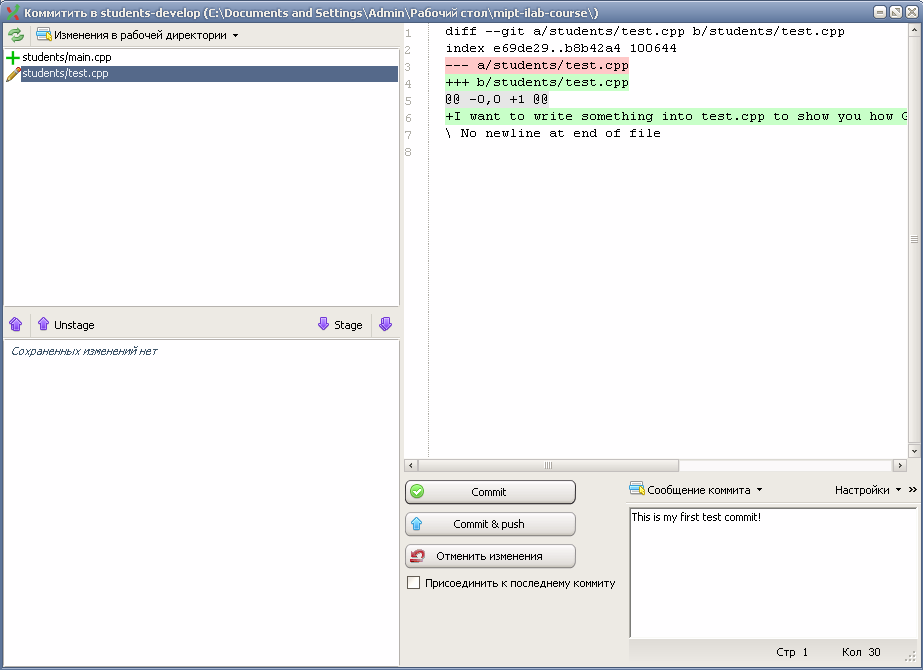
Task: Open the 'Настройки' dropdown menu
Action: point(867,490)
